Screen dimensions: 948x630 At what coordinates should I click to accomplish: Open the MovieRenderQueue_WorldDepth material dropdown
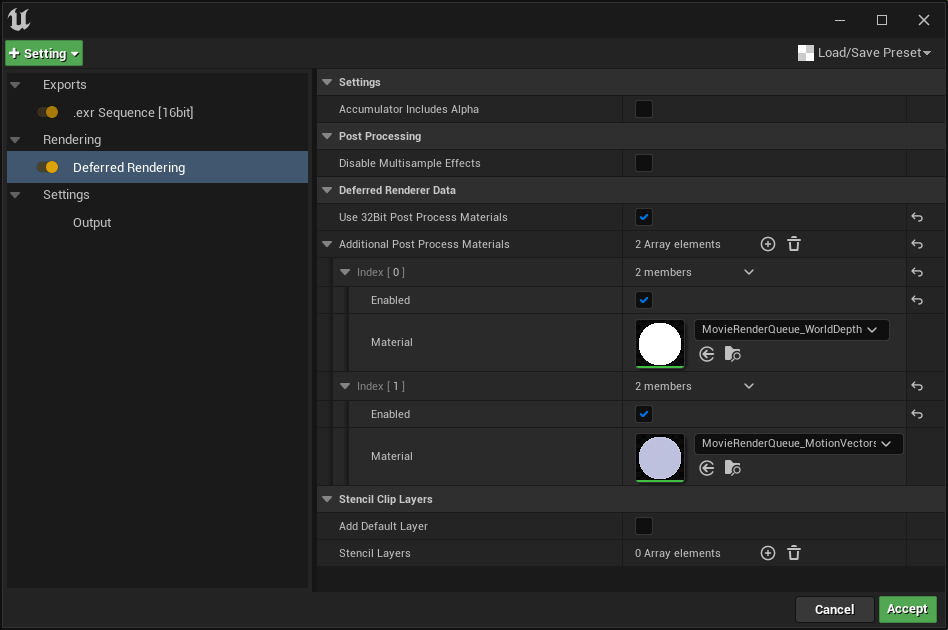[x=791, y=329]
